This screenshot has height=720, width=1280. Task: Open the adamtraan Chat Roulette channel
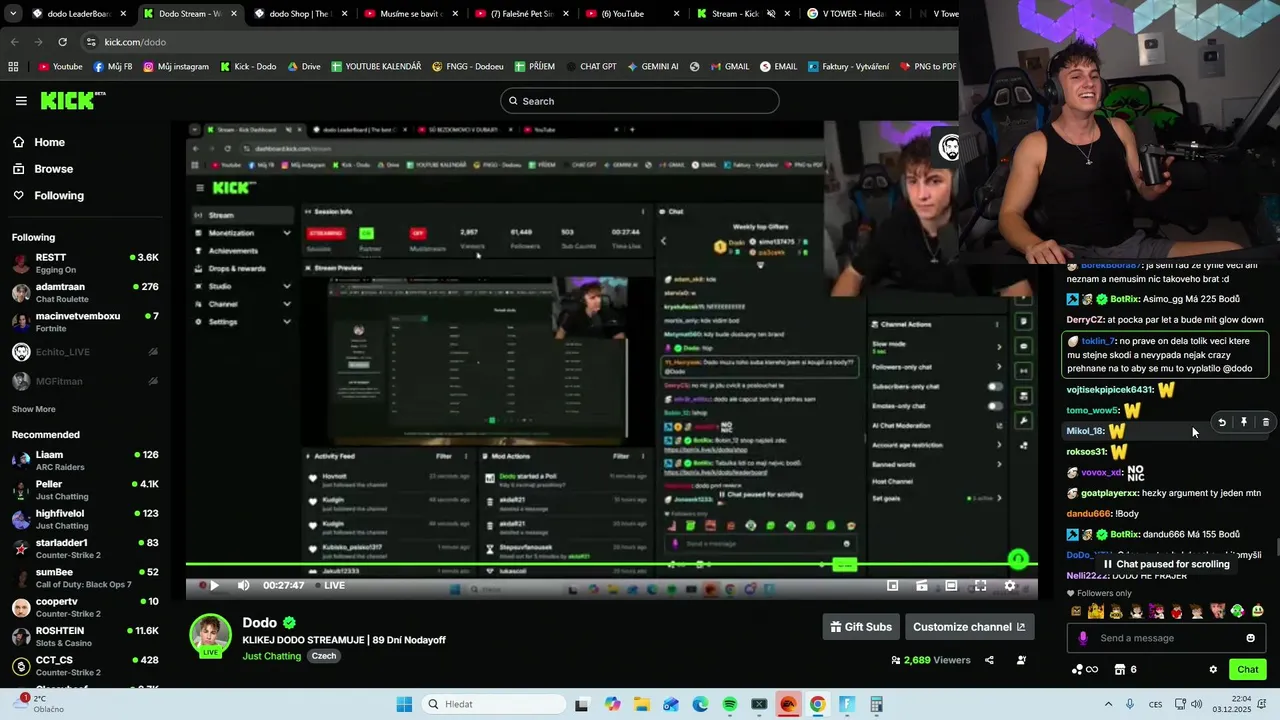[x=84, y=292]
